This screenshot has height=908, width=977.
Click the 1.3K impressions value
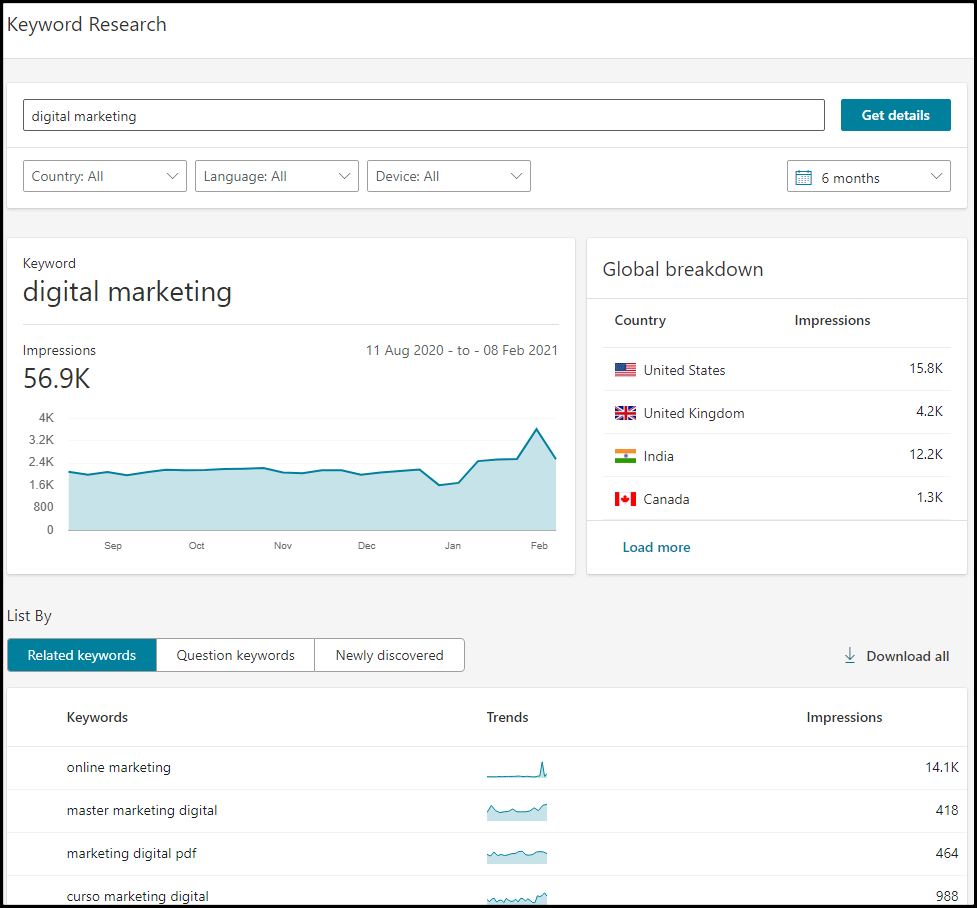[x=929, y=497]
